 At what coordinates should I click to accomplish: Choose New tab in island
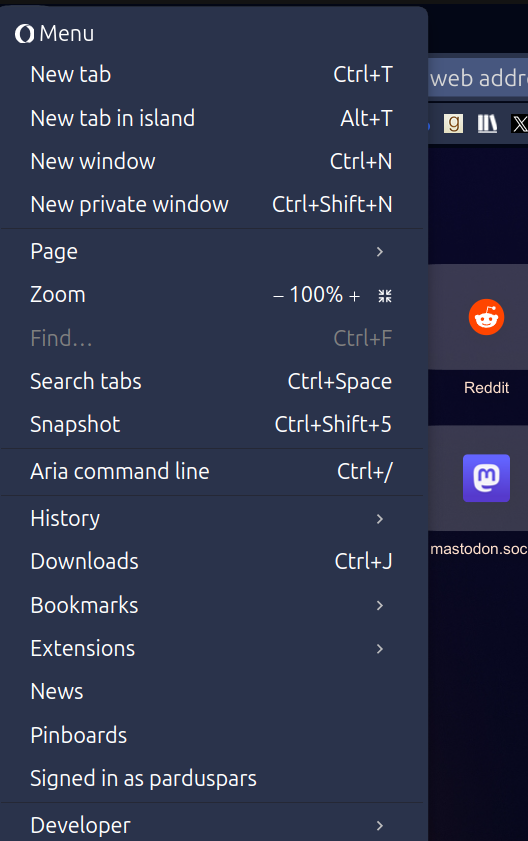pos(212,118)
